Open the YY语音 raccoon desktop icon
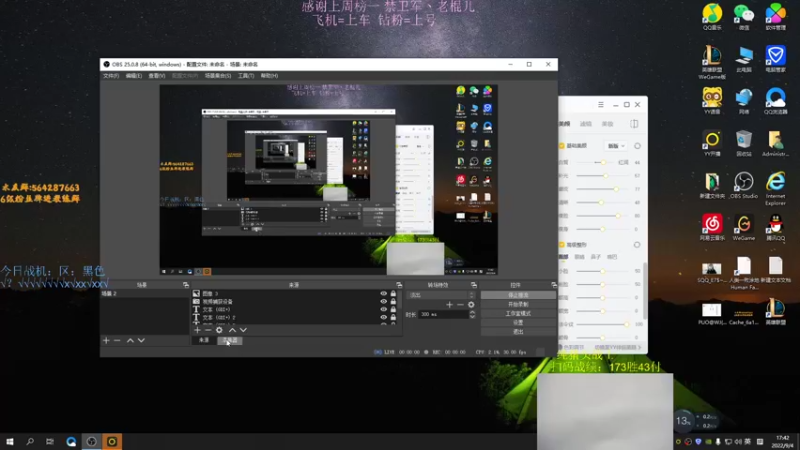 [712, 101]
